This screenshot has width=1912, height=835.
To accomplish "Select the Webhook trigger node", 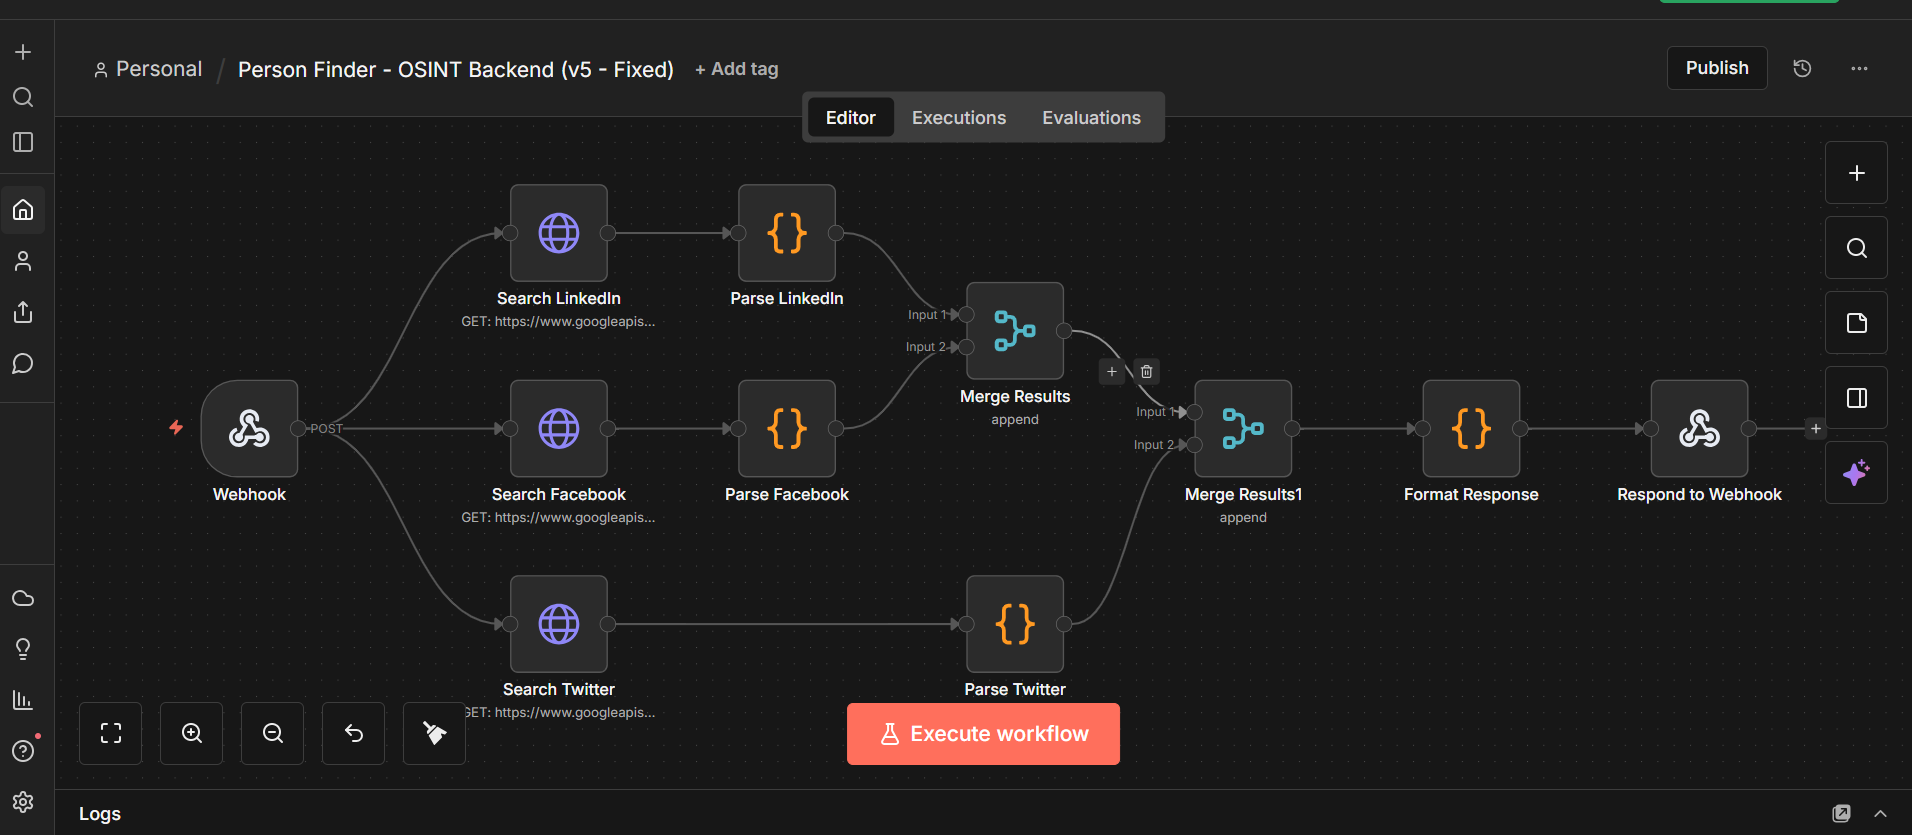I will tap(250, 428).
